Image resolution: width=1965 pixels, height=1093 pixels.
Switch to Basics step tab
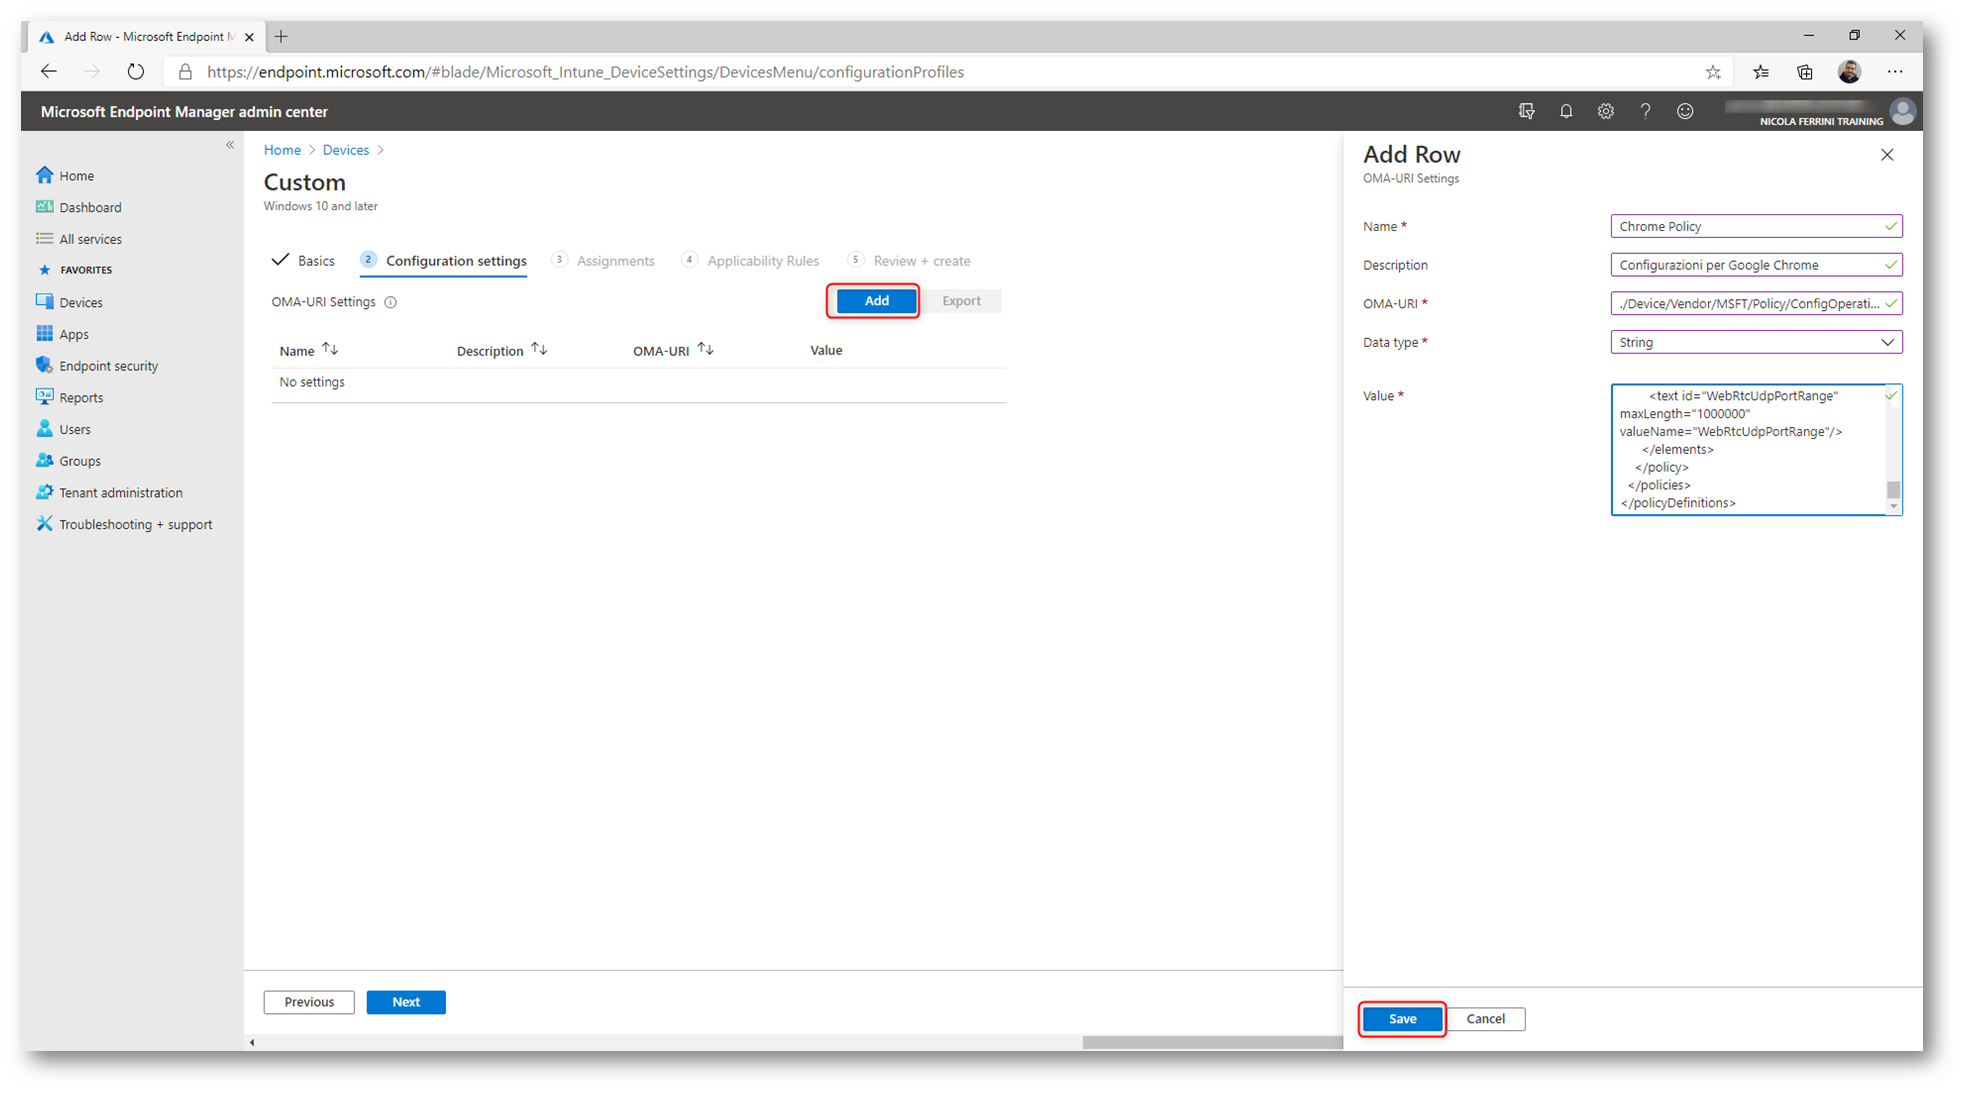[303, 261]
